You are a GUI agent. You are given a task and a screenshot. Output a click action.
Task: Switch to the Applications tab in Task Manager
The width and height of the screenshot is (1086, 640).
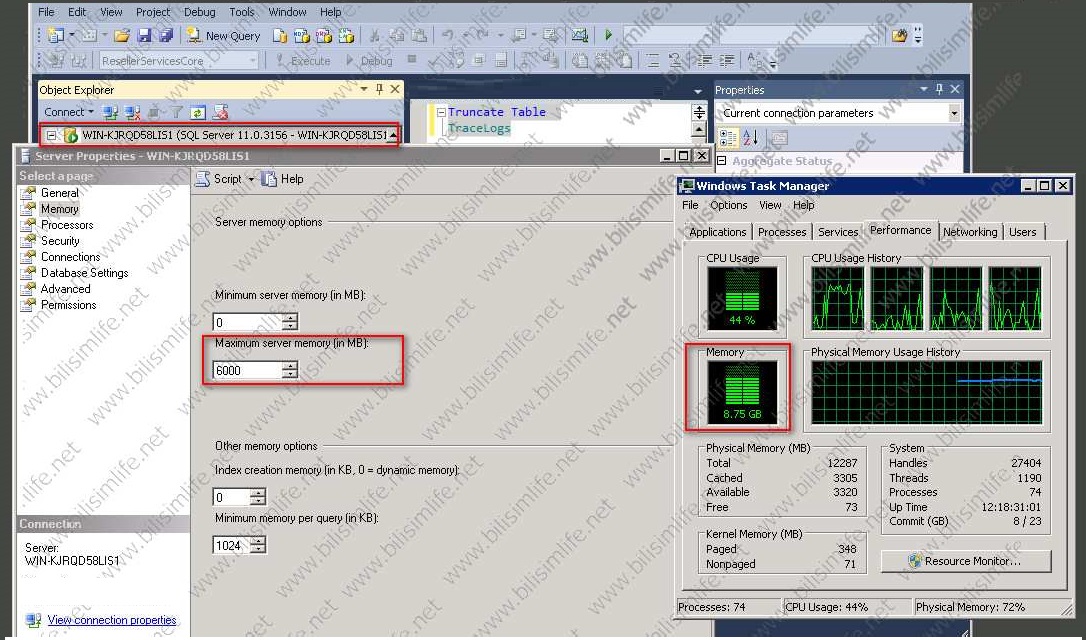coord(718,232)
